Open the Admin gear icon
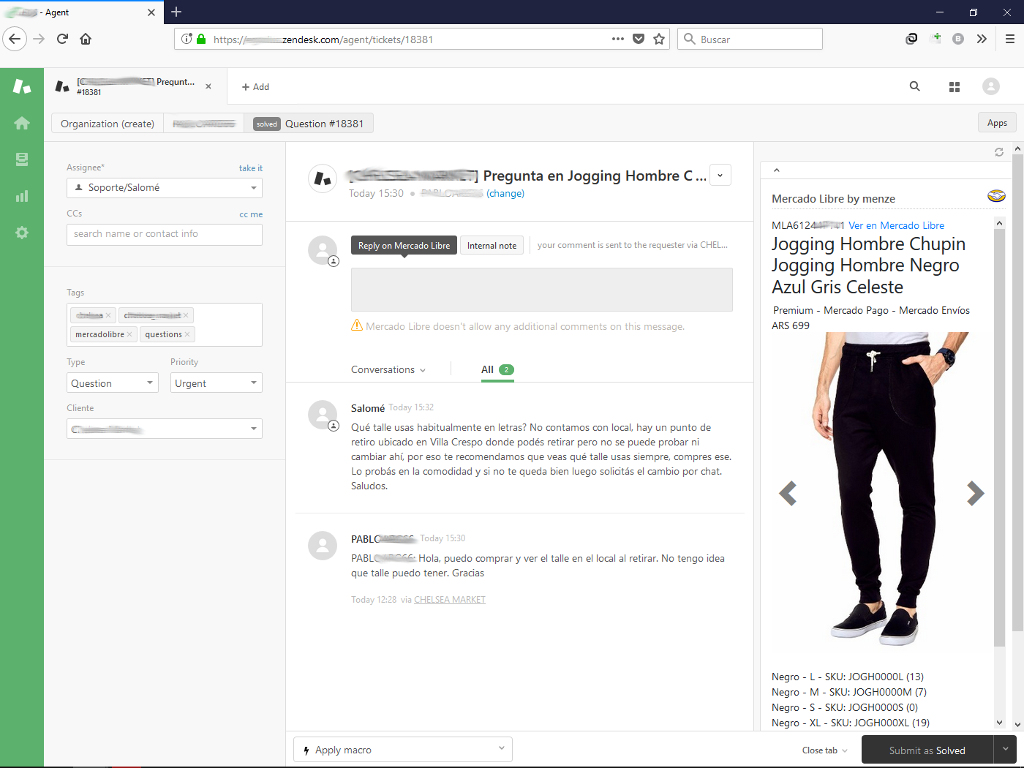 tap(21, 232)
